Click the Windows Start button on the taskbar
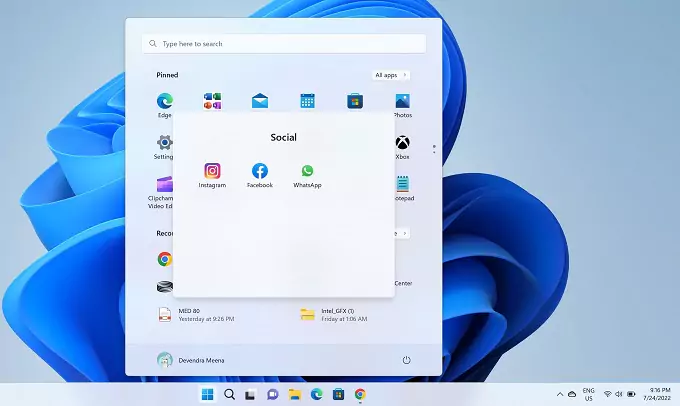 tap(208, 394)
